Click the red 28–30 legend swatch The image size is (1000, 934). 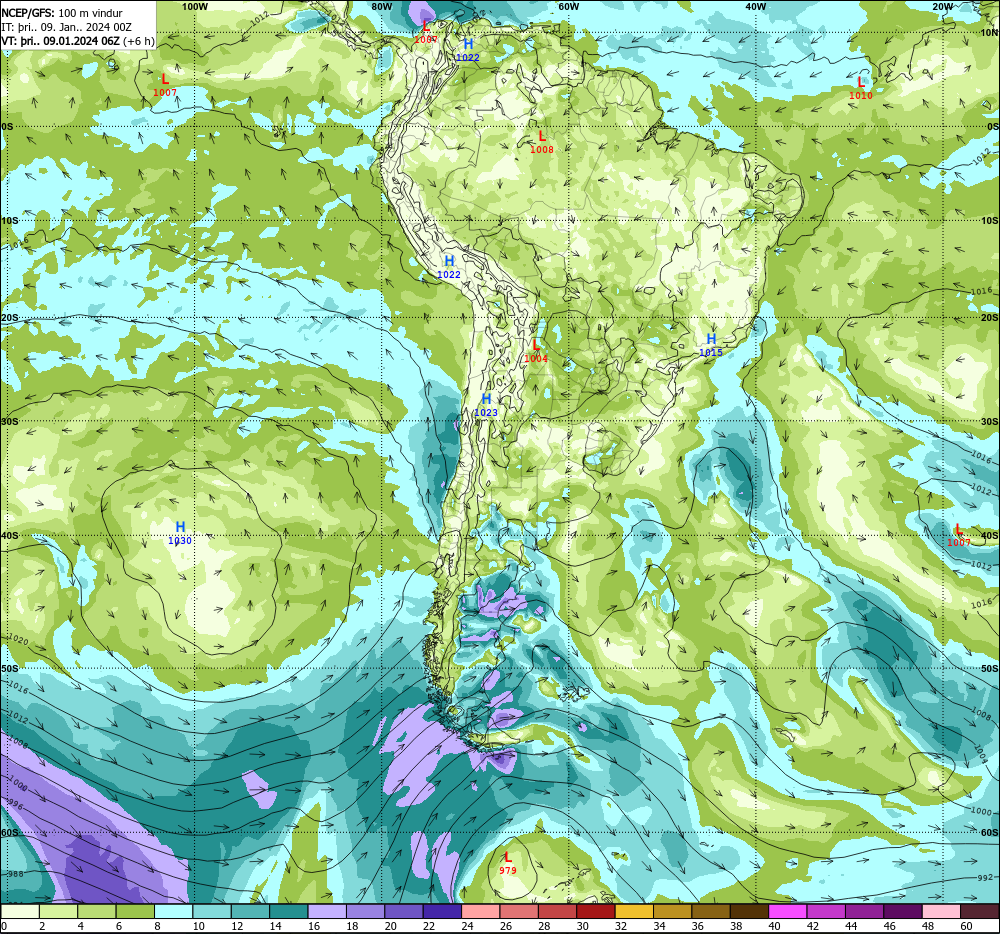[x=557, y=912]
